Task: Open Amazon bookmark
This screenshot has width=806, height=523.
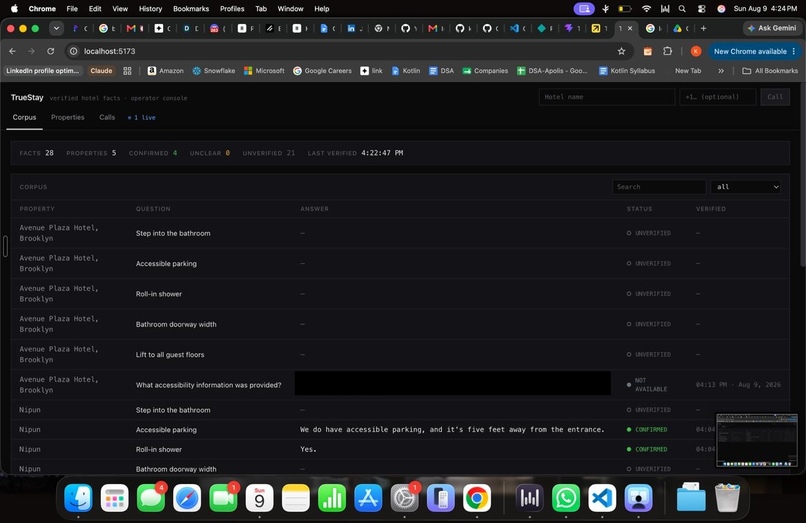Action: pos(166,71)
